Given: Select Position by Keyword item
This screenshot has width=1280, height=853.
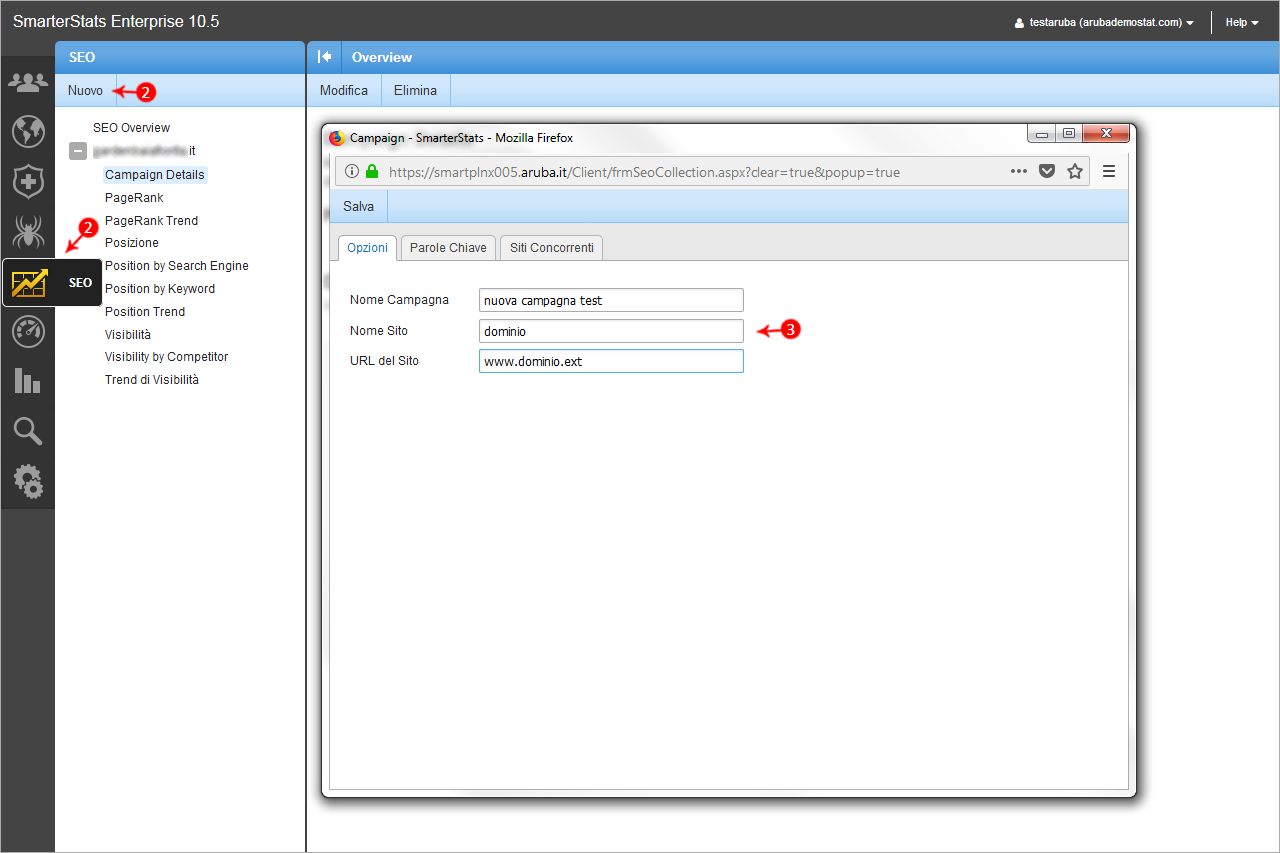Looking at the screenshot, I should click(160, 289).
